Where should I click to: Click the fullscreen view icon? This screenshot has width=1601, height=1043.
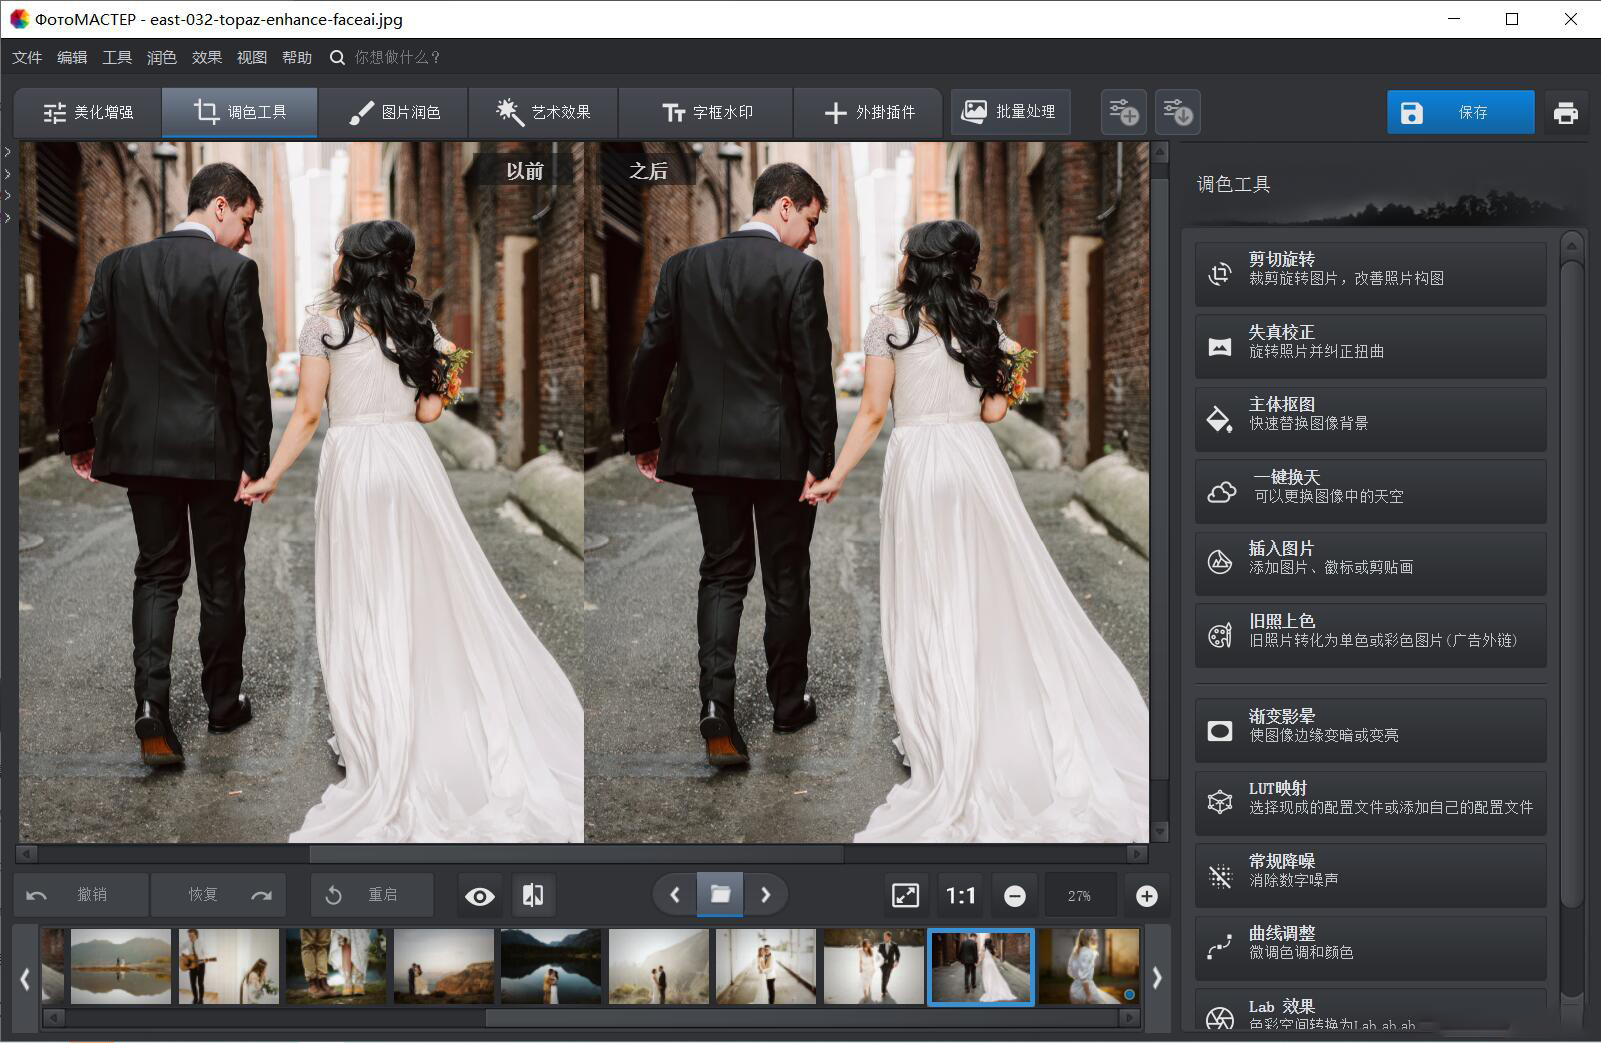905,895
